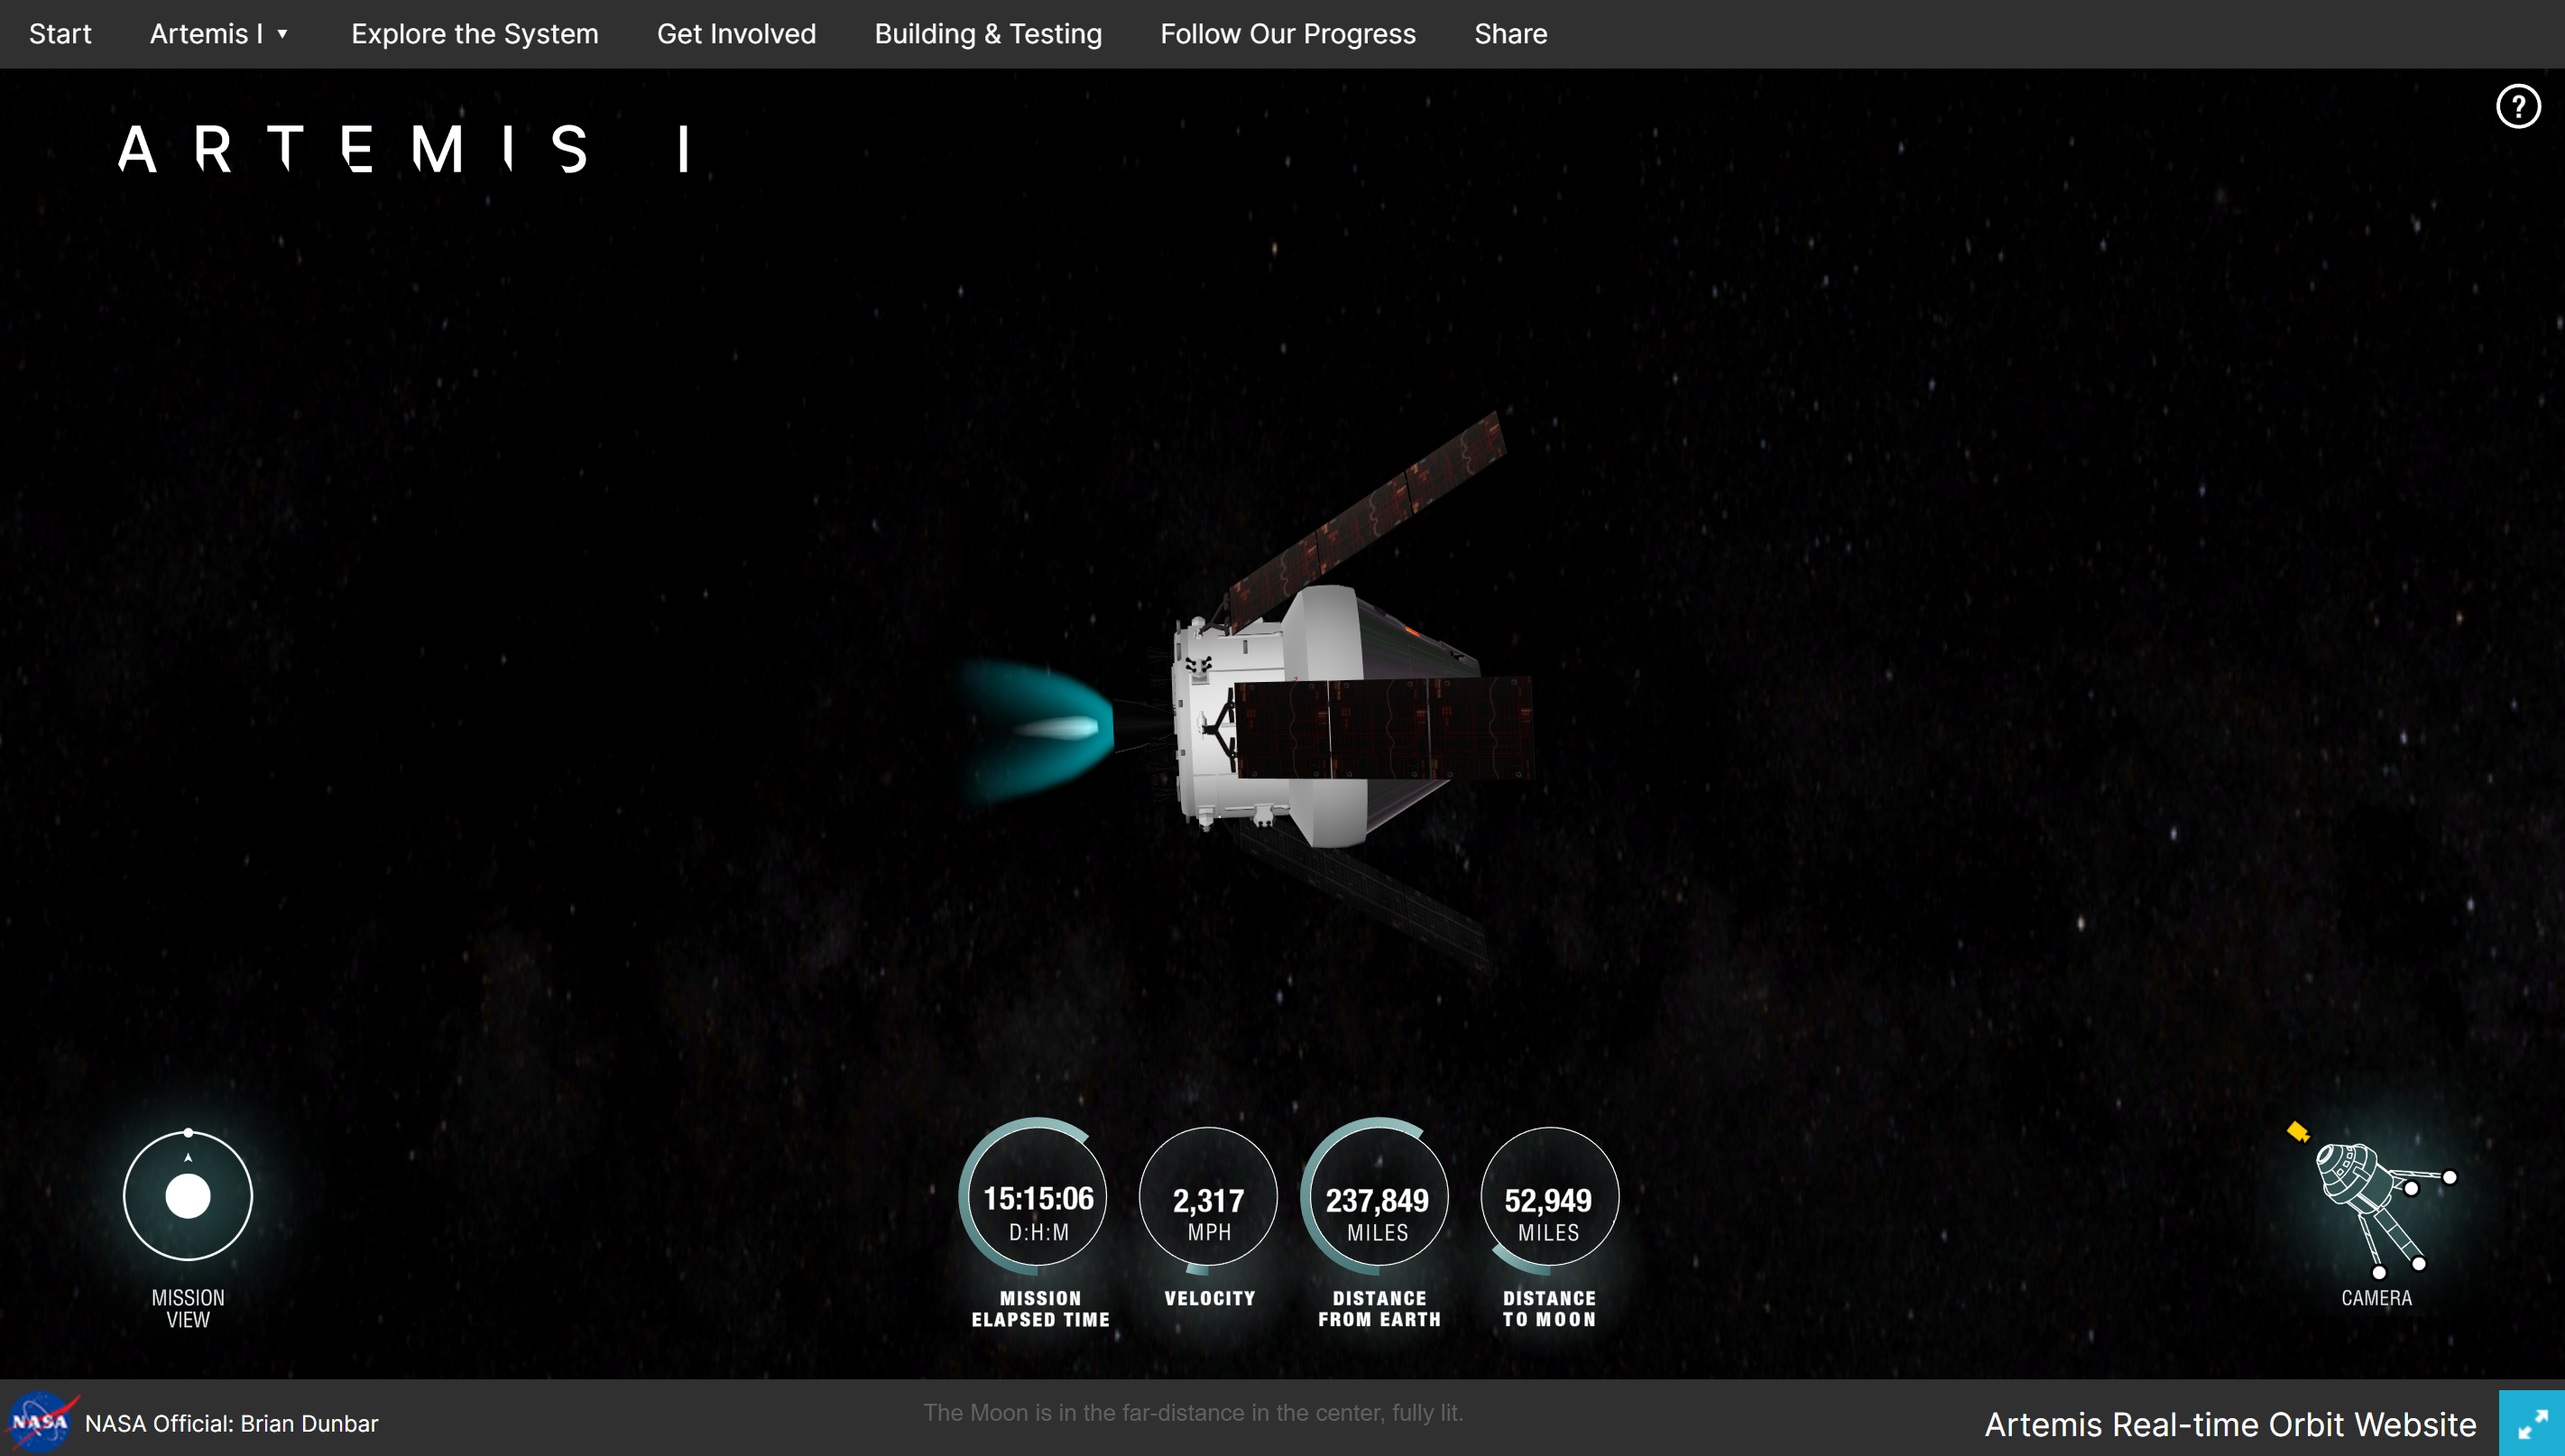Open the Mission View circular icon

[188, 1195]
